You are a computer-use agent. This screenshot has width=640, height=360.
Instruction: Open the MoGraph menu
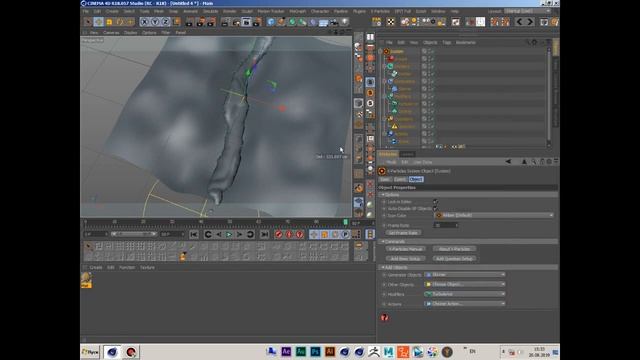point(298,11)
